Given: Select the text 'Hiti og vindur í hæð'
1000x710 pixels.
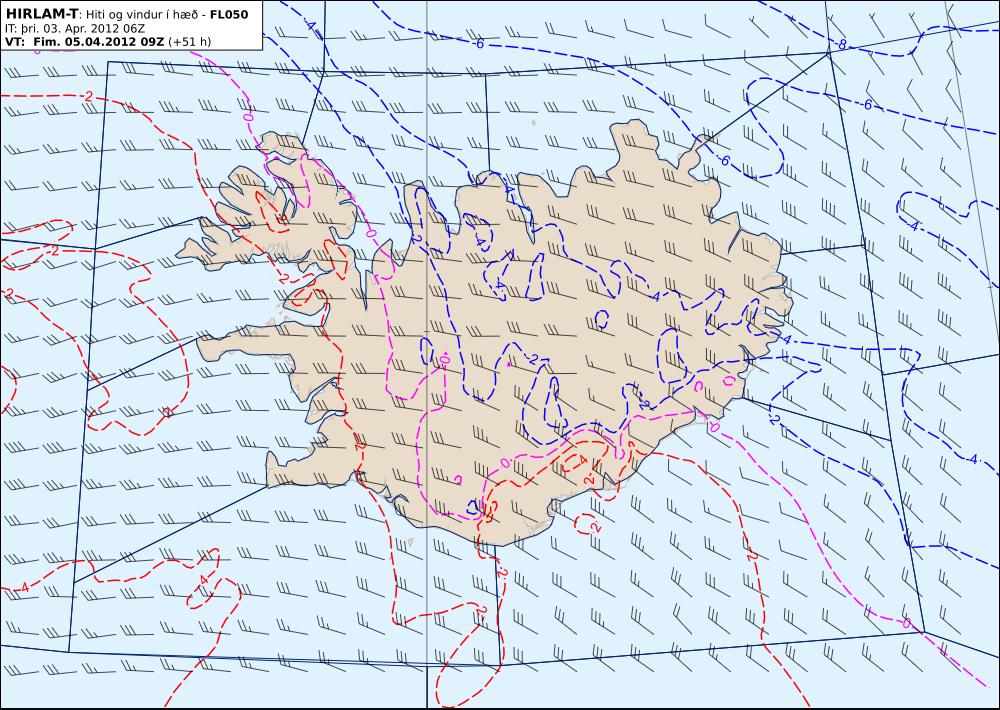Looking at the screenshot, I should point(142,14).
